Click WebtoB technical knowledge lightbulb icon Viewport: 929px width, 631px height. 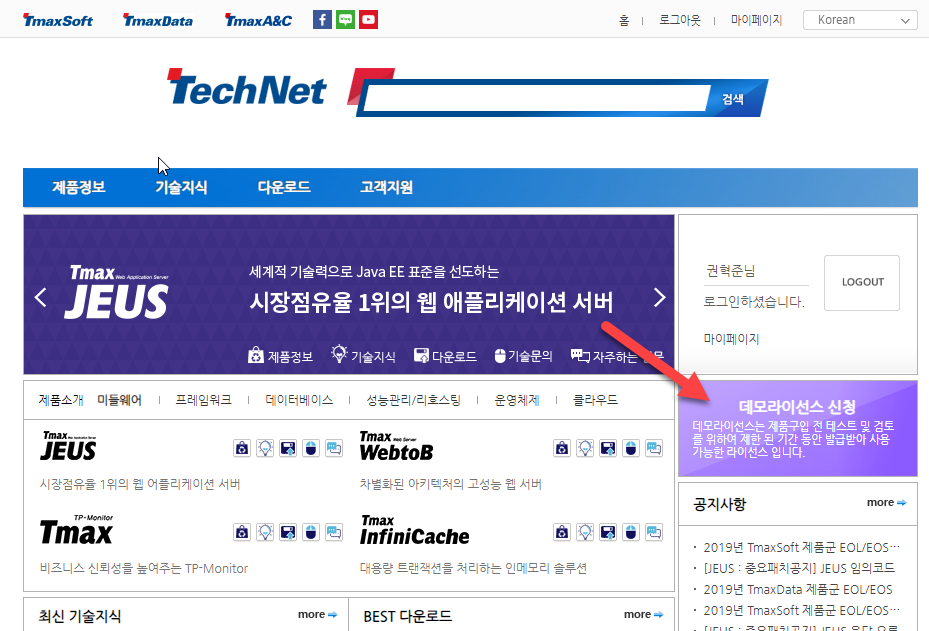585,448
